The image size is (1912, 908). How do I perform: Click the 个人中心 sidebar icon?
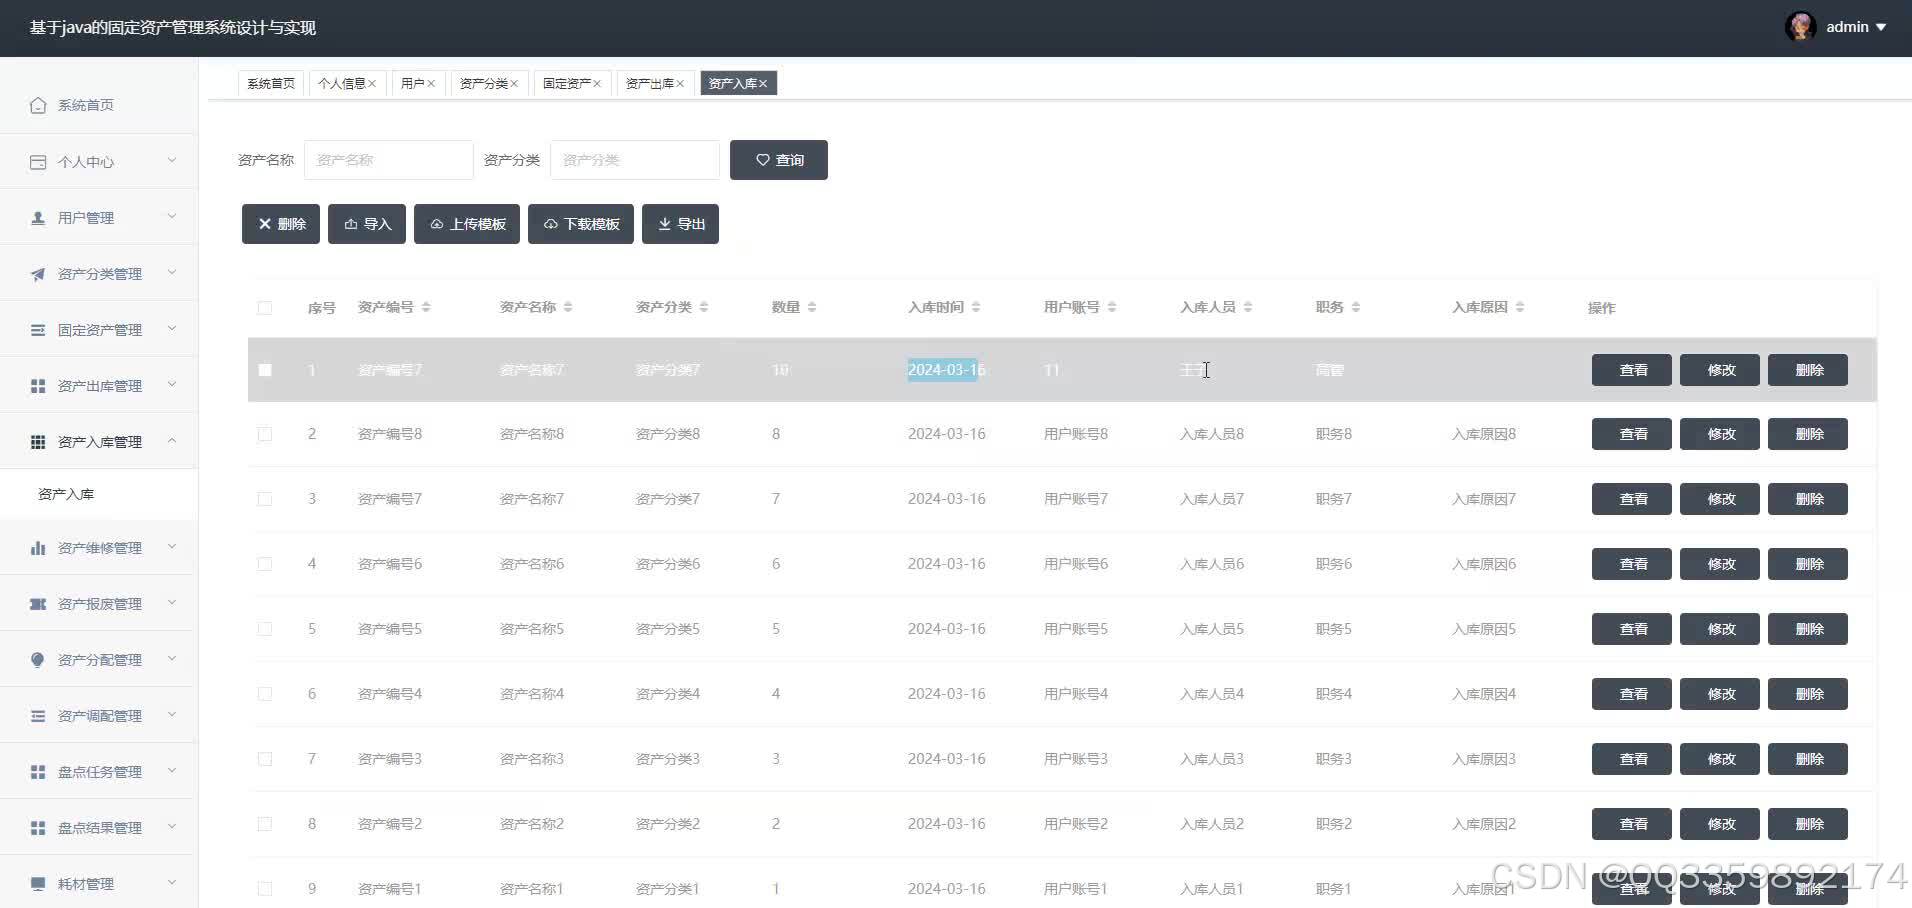pos(38,162)
